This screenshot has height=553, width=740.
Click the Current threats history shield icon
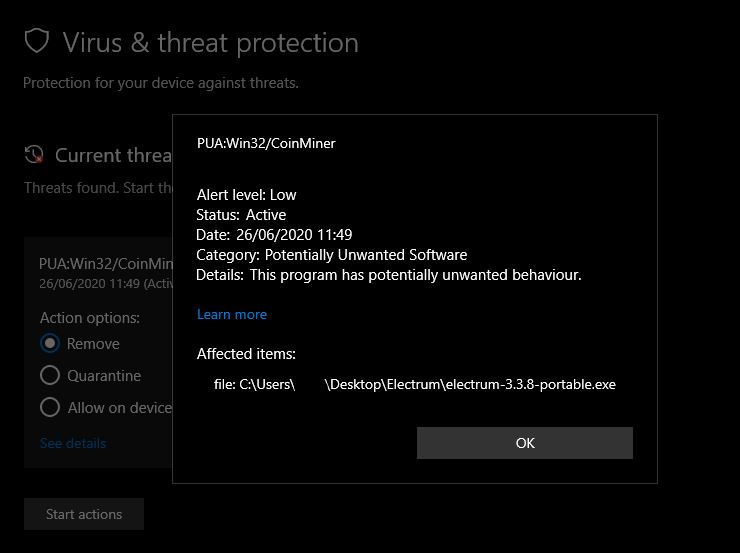coord(35,155)
